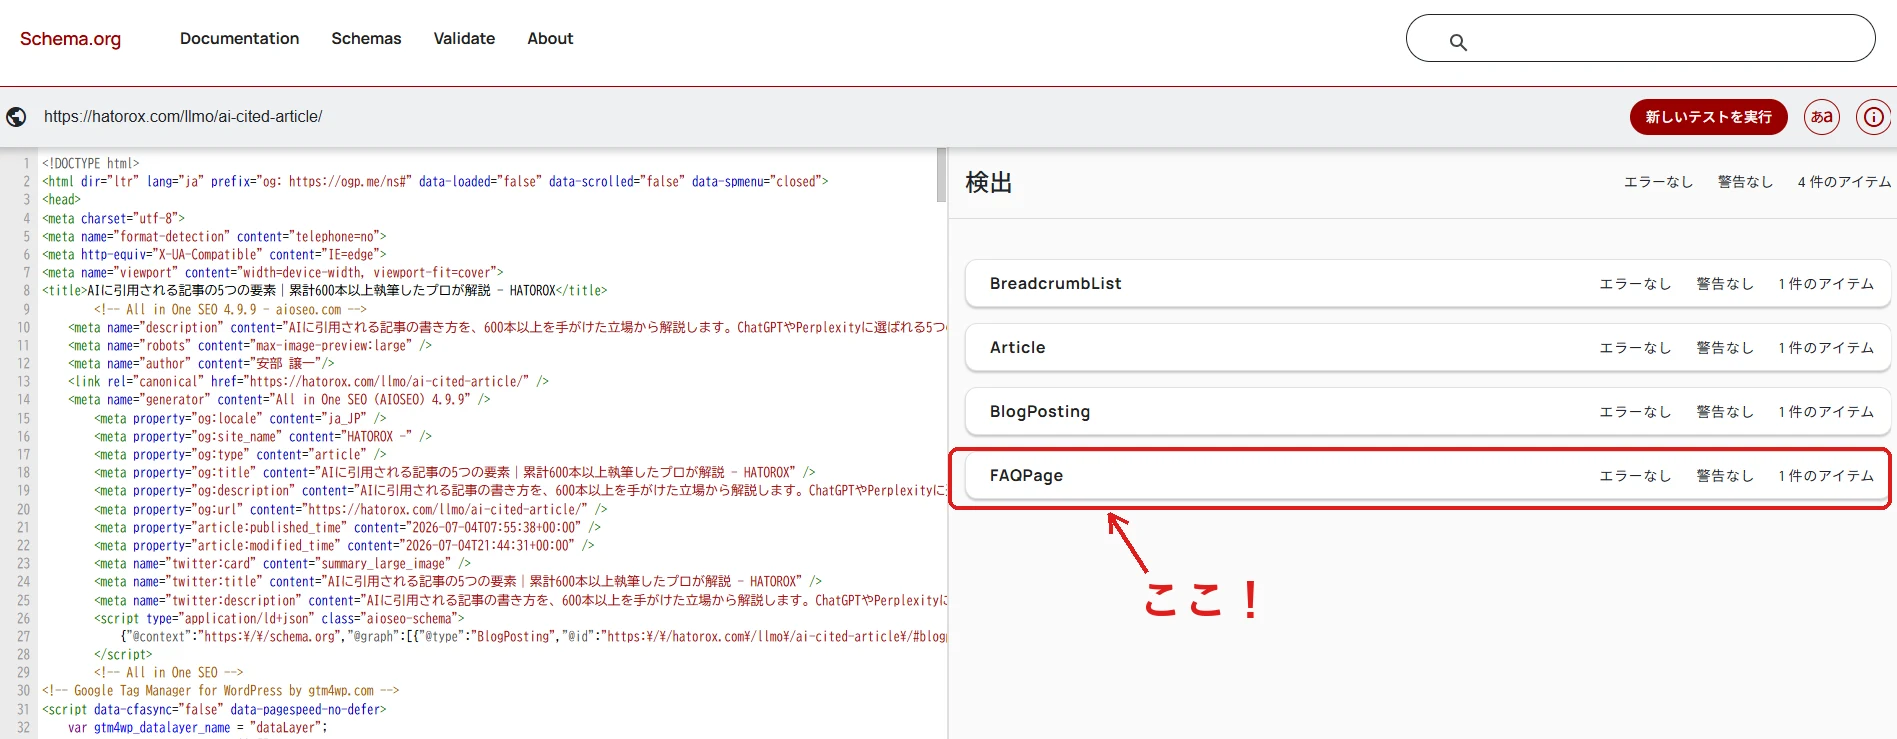The height and width of the screenshot is (739, 1897).
Task: Click the header エラーなし summary beside 検出
Action: click(x=1658, y=182)
